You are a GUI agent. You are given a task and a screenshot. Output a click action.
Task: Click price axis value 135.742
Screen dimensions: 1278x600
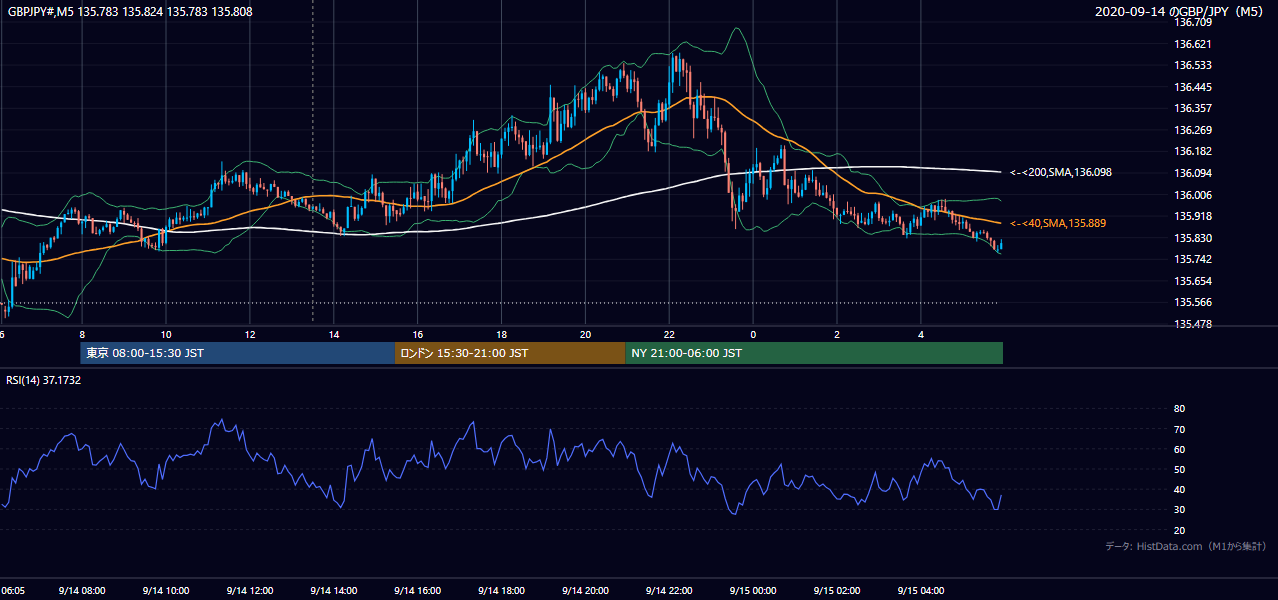coord(1193,260)
